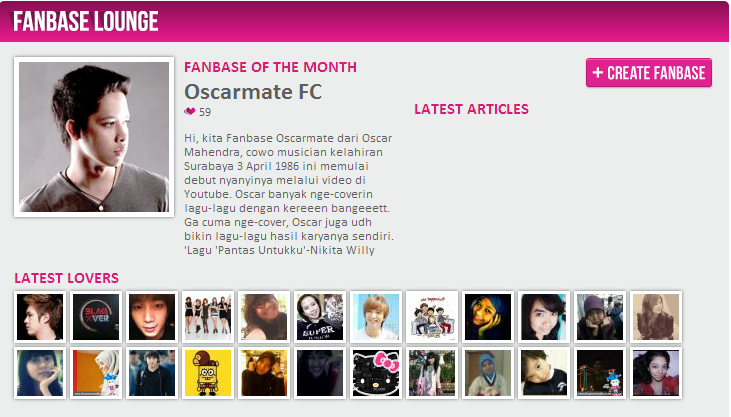Open the night city lights avatar
This screenshot has width=731, height=417.
[x=600, y=373]
